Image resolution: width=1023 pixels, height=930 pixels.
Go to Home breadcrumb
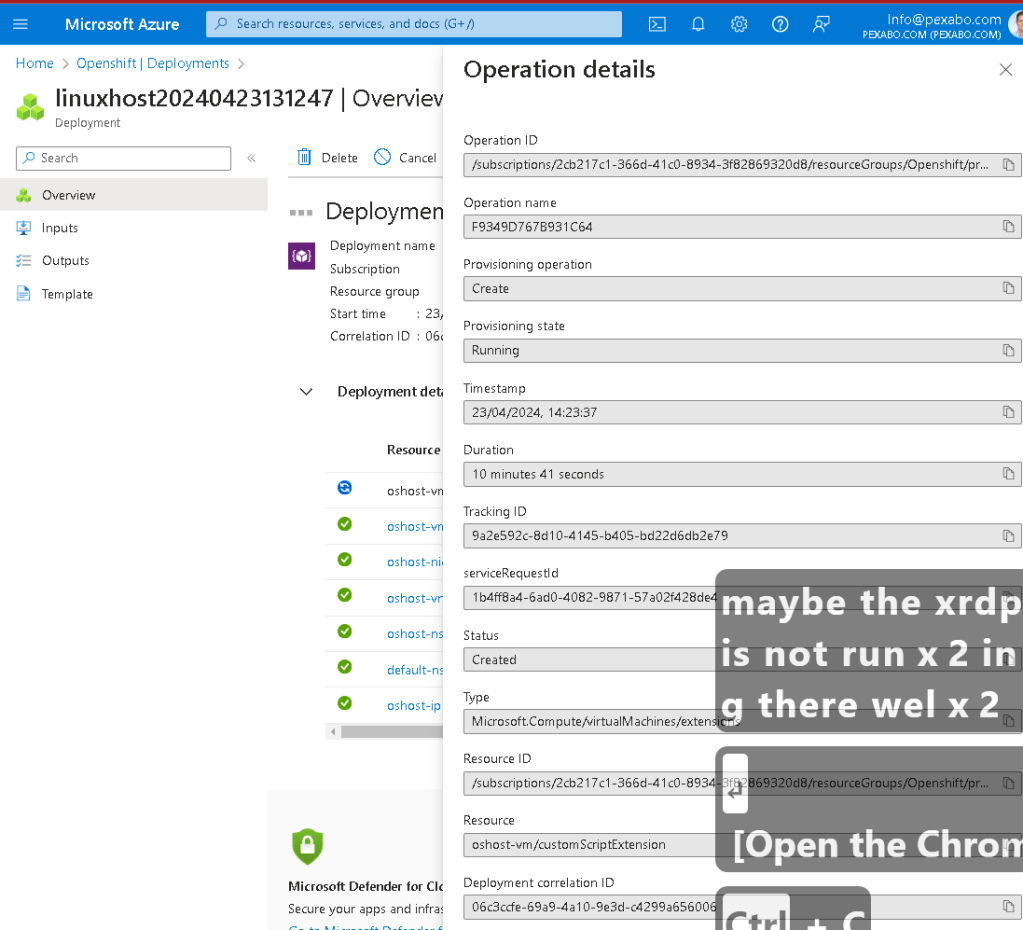click(35, 63)
